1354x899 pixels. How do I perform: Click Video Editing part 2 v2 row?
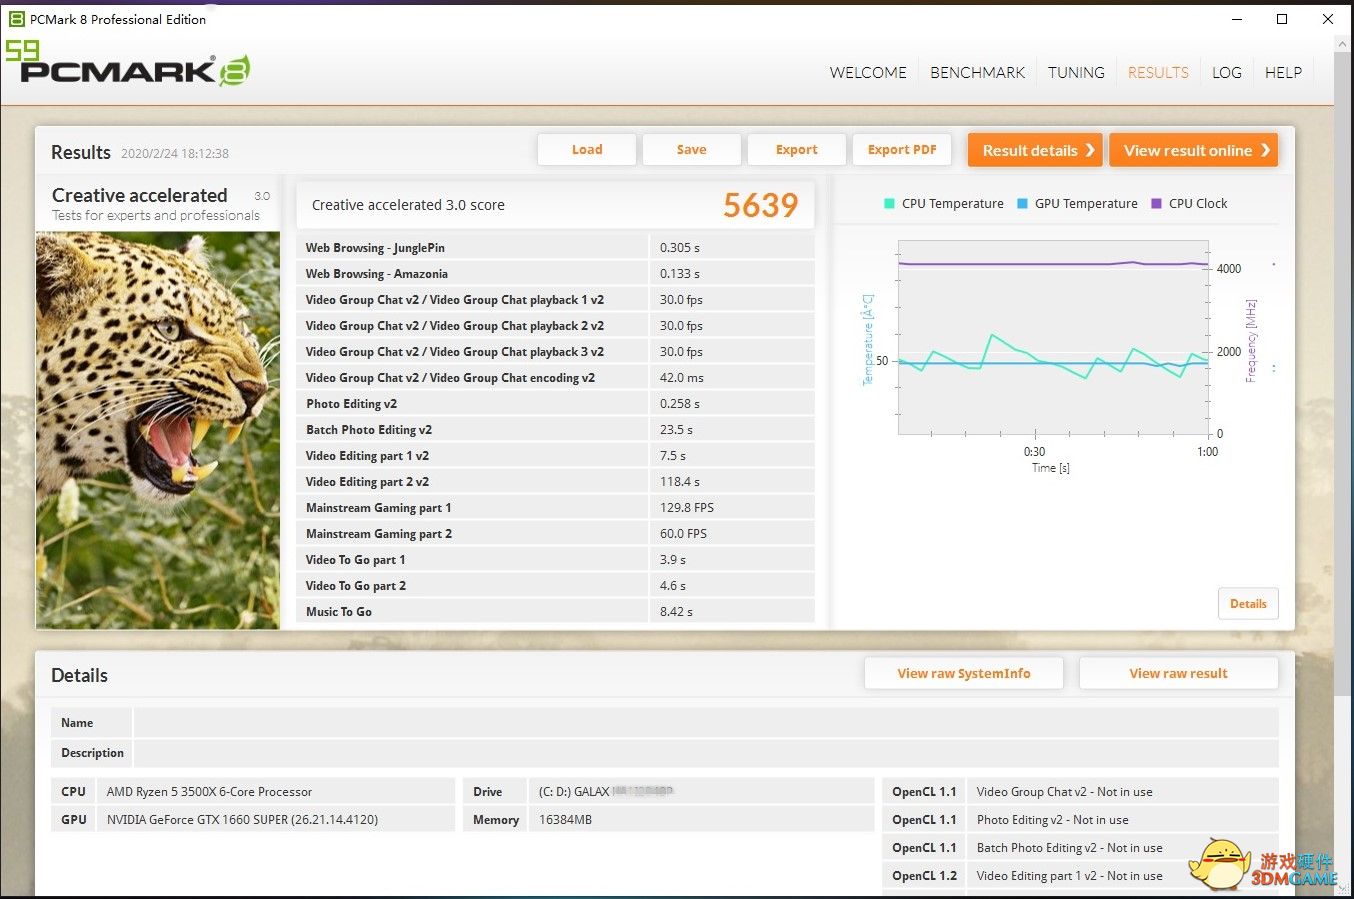coord(555,481)
